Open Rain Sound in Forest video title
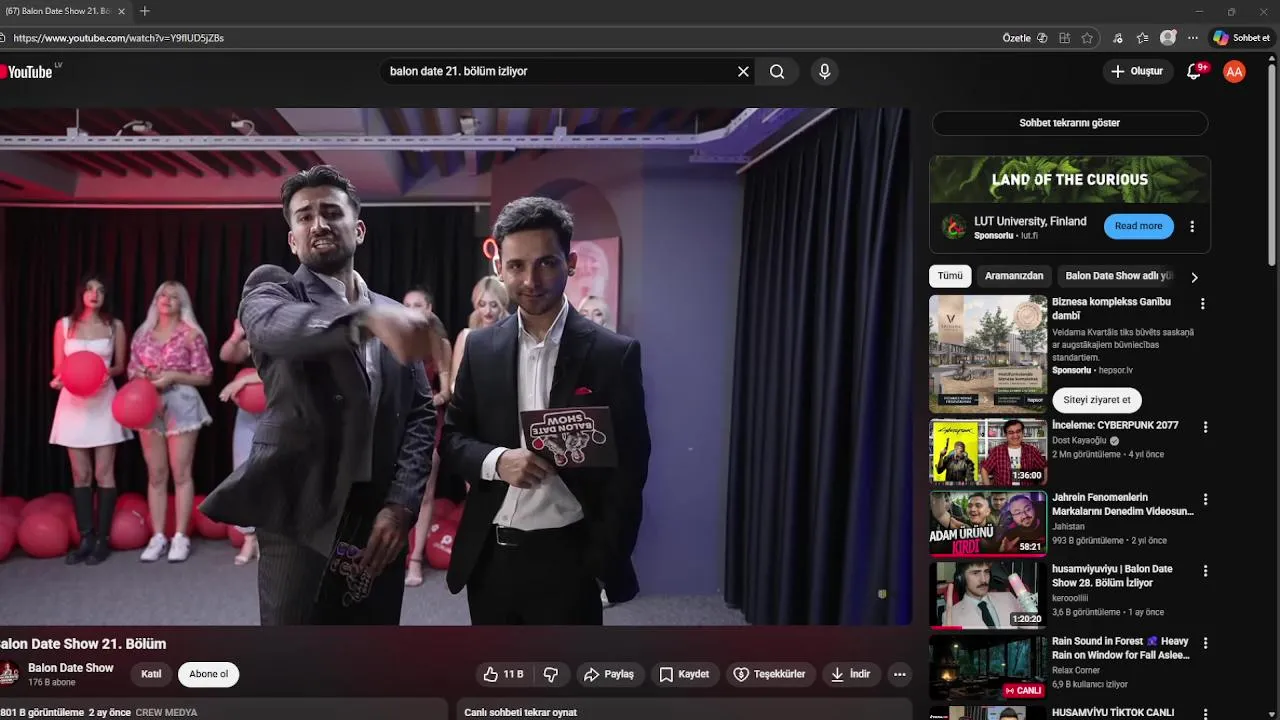 1120,648
